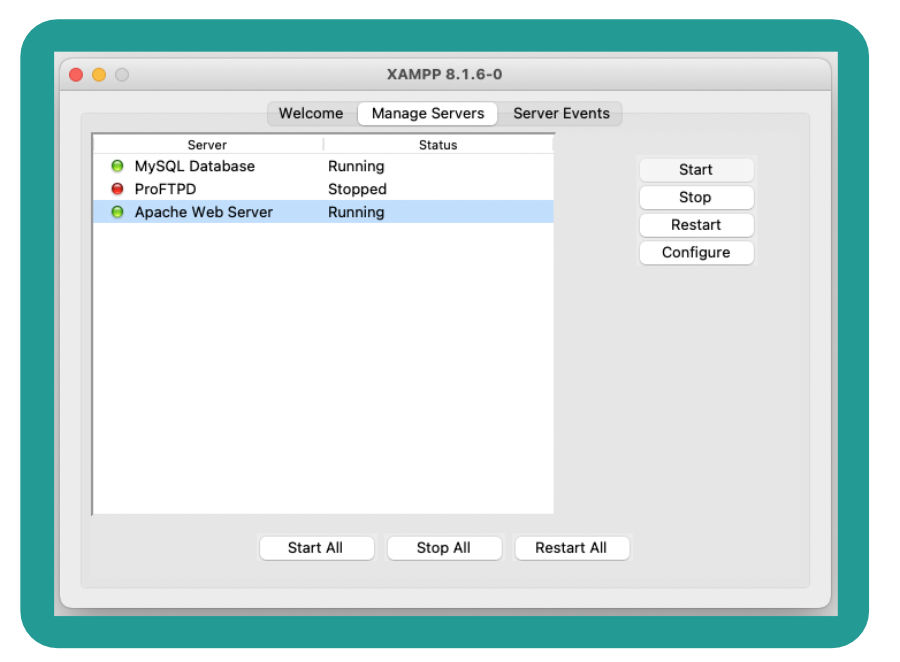Open Configure for the selected server
900x662 pixels.
696,253
